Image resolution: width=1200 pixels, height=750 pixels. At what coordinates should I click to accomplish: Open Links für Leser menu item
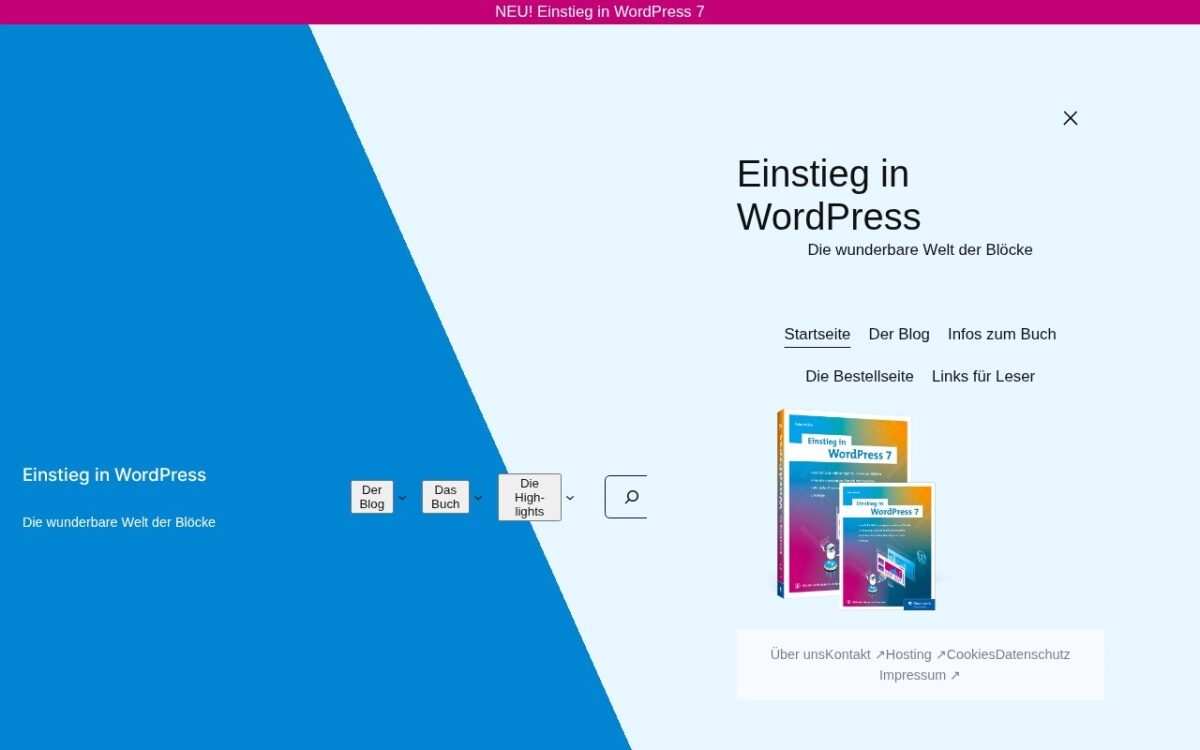click(x=983, y=376)
